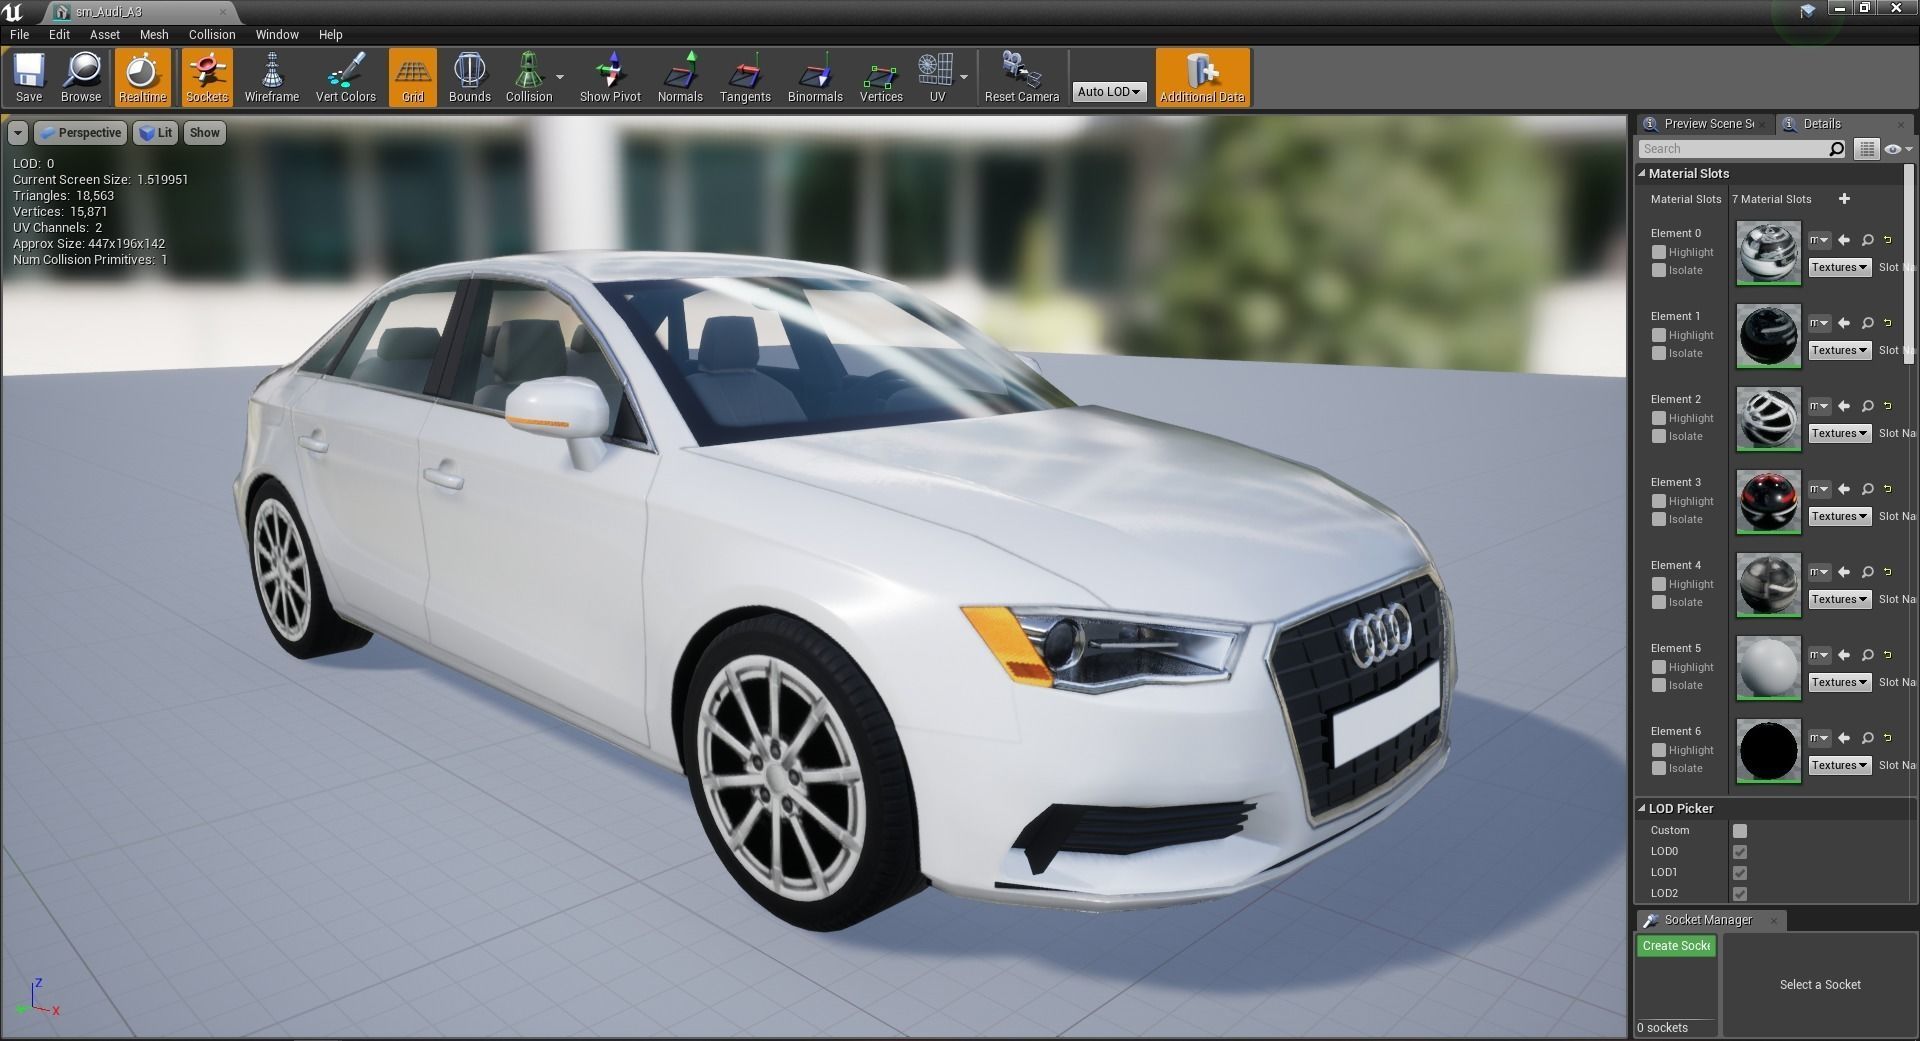The image size is (1920, 1041).
Task: Enable Highlight for Element 1
Action: (1658, 335)
